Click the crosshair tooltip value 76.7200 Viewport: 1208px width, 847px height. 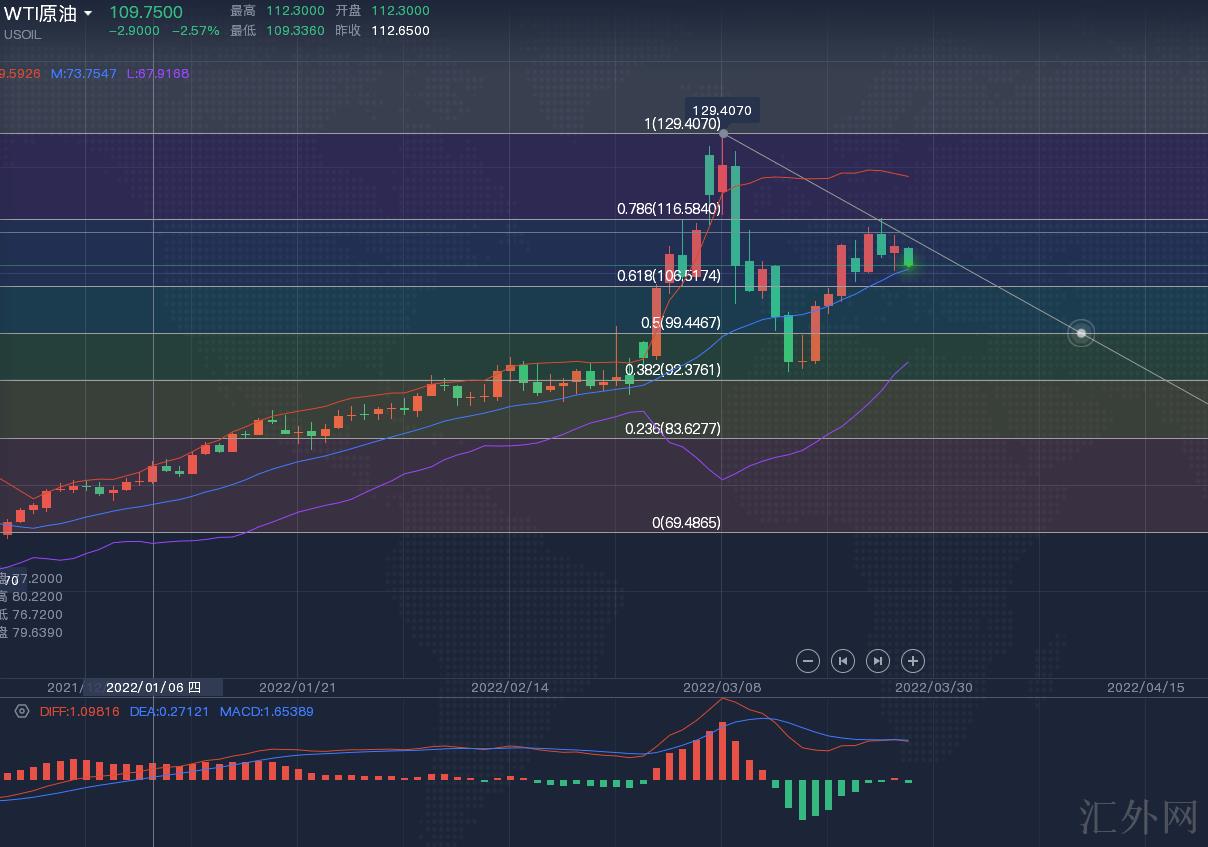pos(37,615)
